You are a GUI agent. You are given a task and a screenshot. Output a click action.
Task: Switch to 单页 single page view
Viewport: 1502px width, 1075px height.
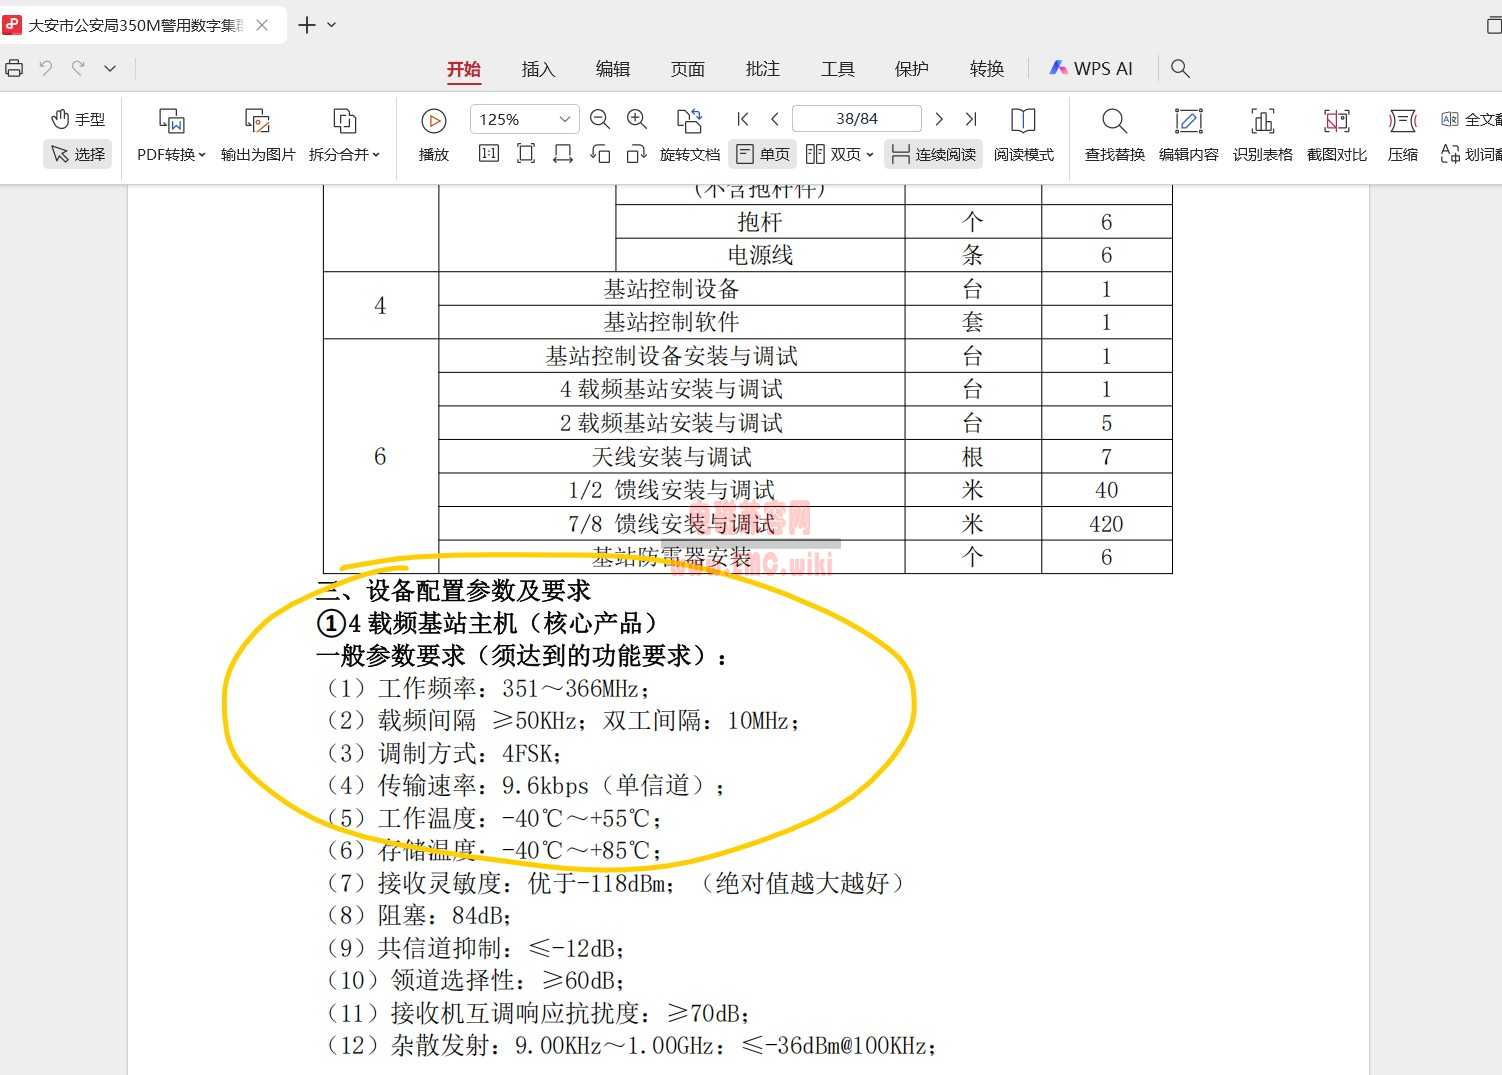tap(763, 154)
